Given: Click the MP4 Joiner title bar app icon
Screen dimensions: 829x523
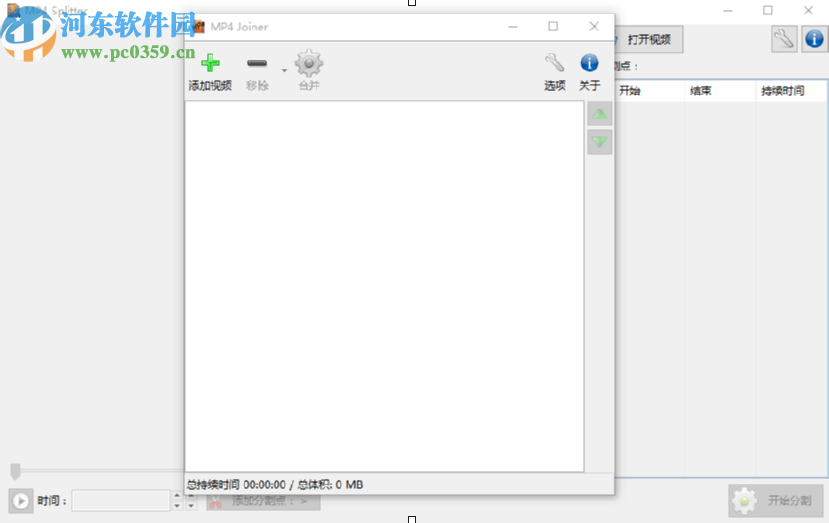Looking at the screenshot, I should [x=199, y=26].
